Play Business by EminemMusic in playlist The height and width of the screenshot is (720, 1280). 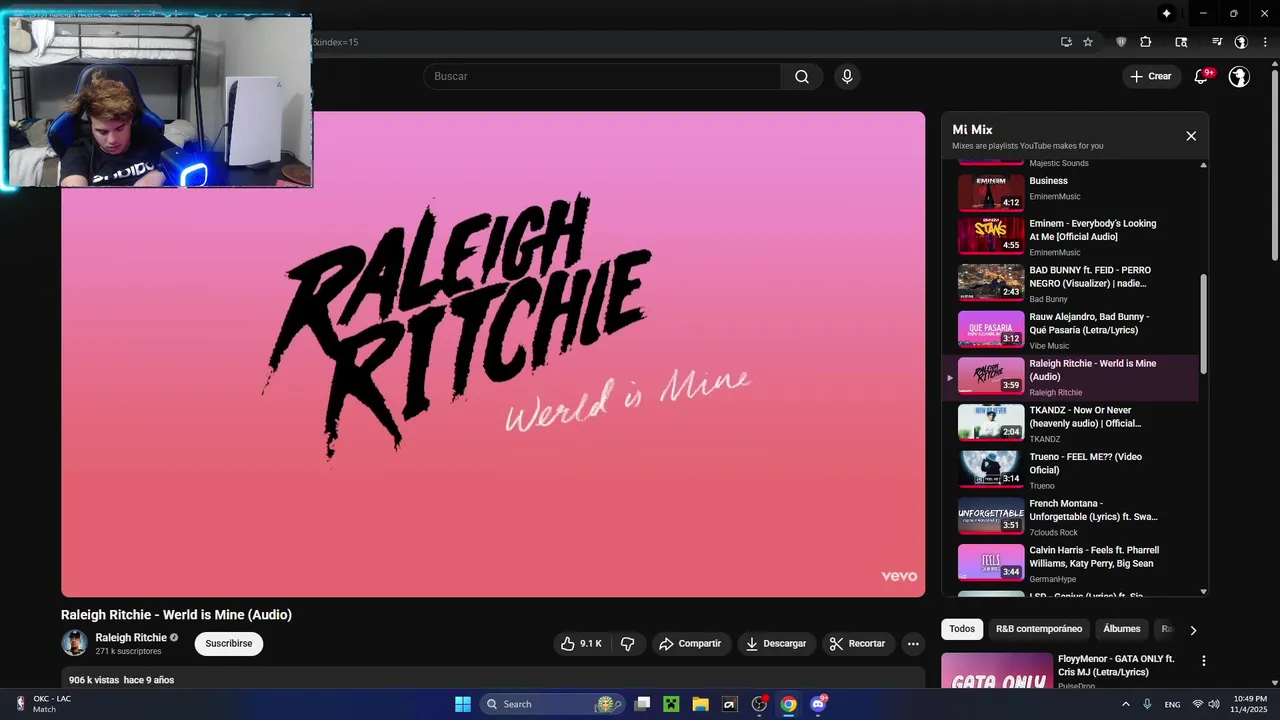(1072, 191)
